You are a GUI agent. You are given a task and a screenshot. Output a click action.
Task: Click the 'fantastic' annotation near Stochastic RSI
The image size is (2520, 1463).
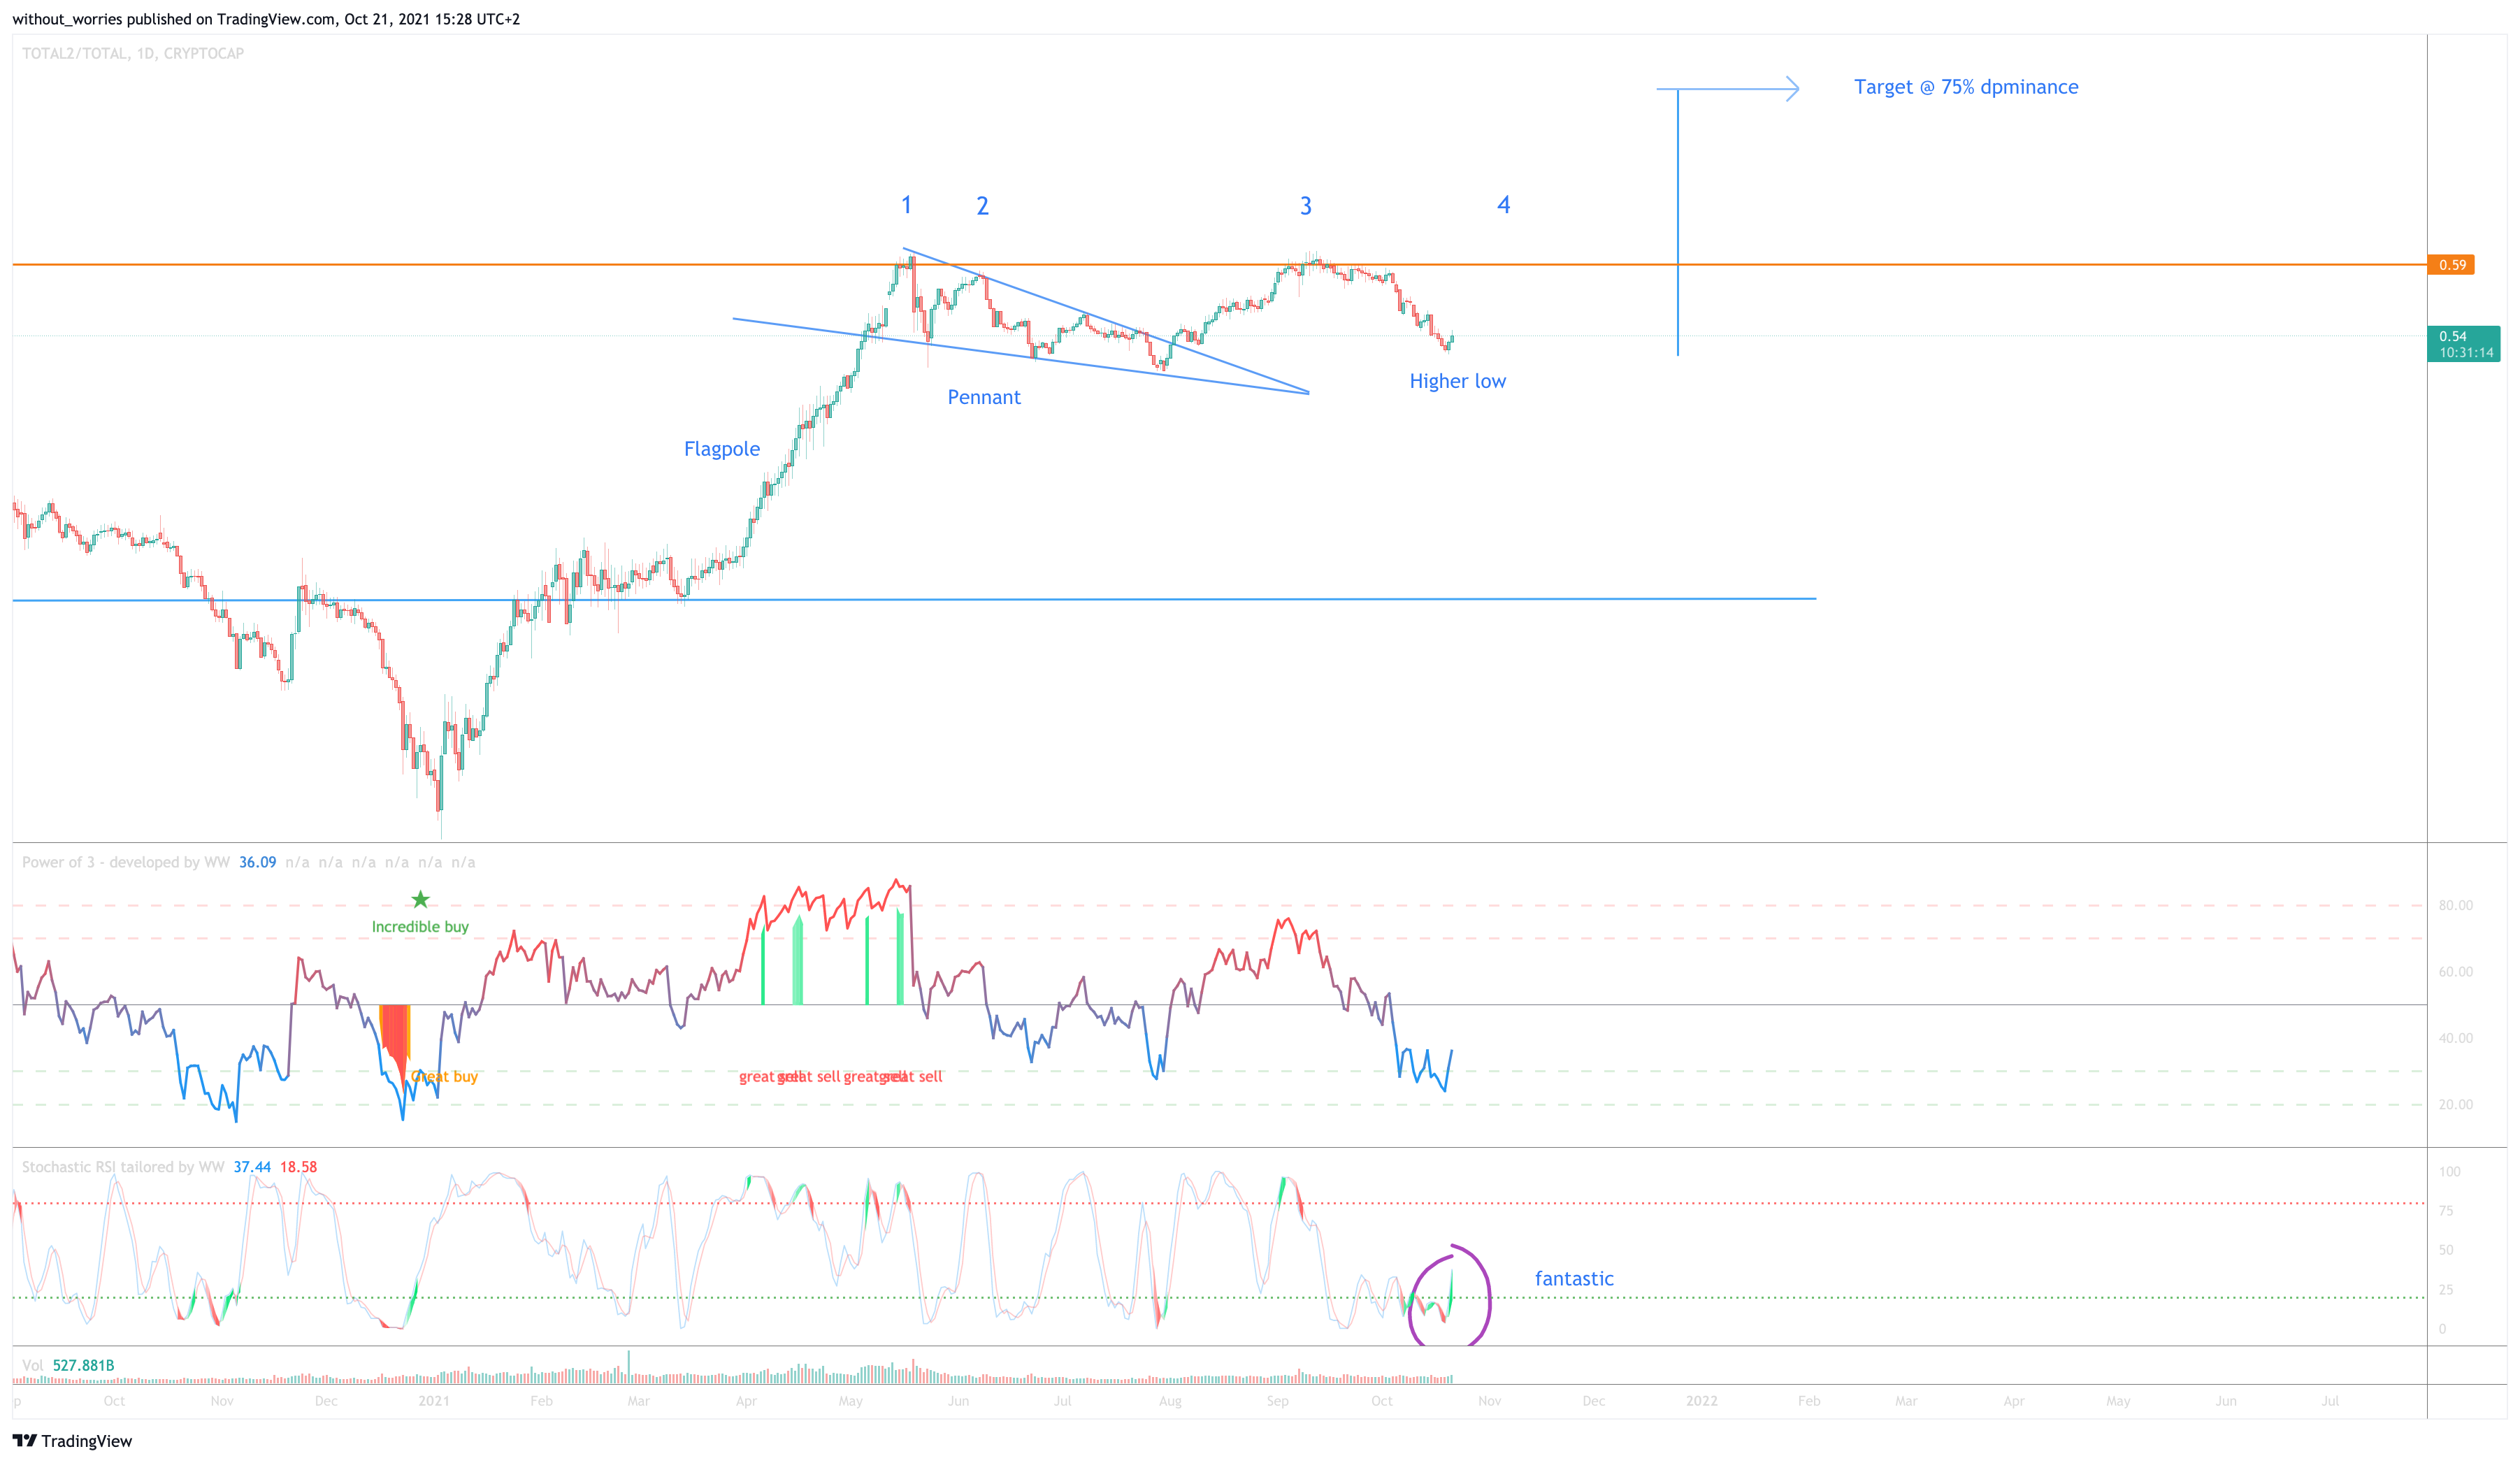tap(1574, 1278)
